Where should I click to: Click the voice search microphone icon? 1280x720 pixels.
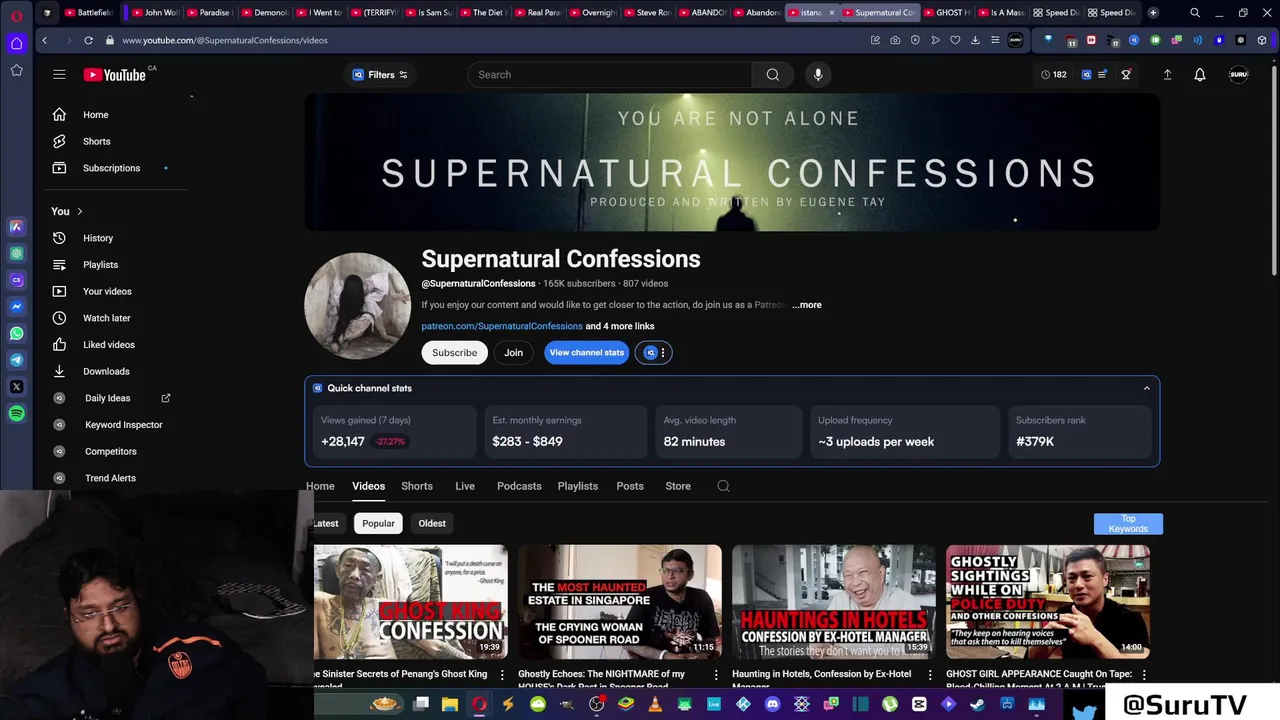(x=818, y=74)
